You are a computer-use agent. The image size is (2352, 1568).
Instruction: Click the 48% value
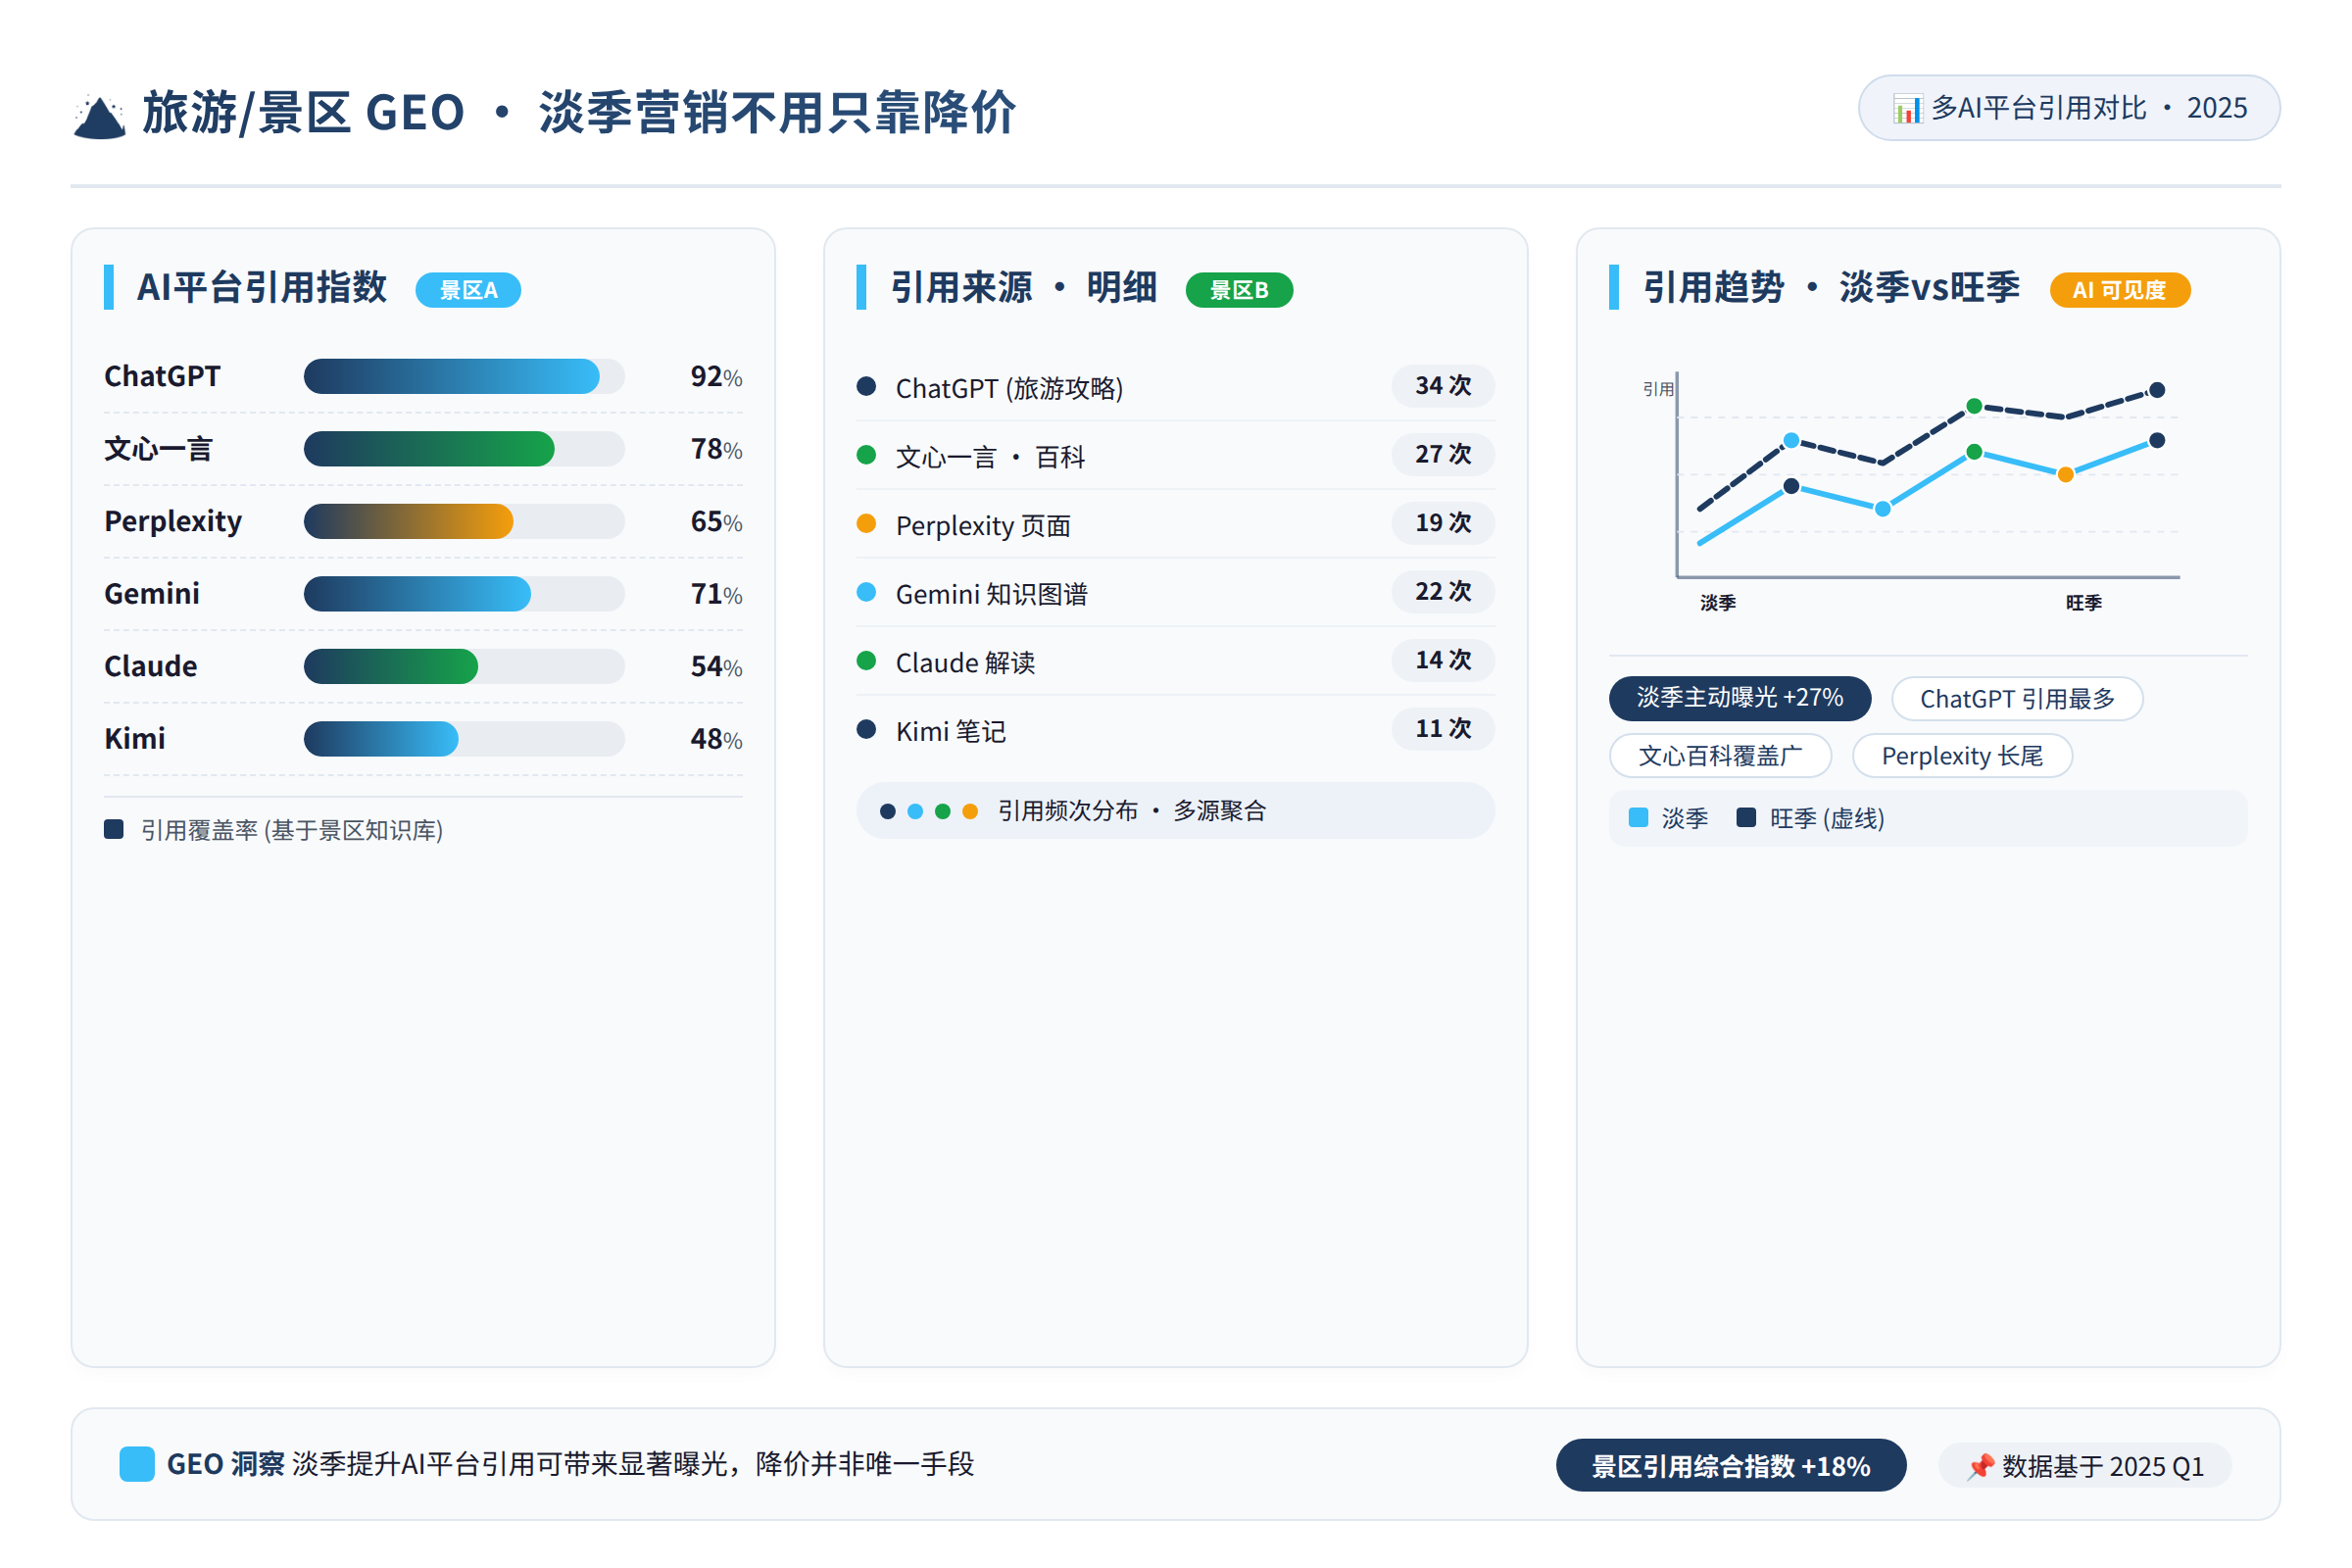[x=716, y=739]
